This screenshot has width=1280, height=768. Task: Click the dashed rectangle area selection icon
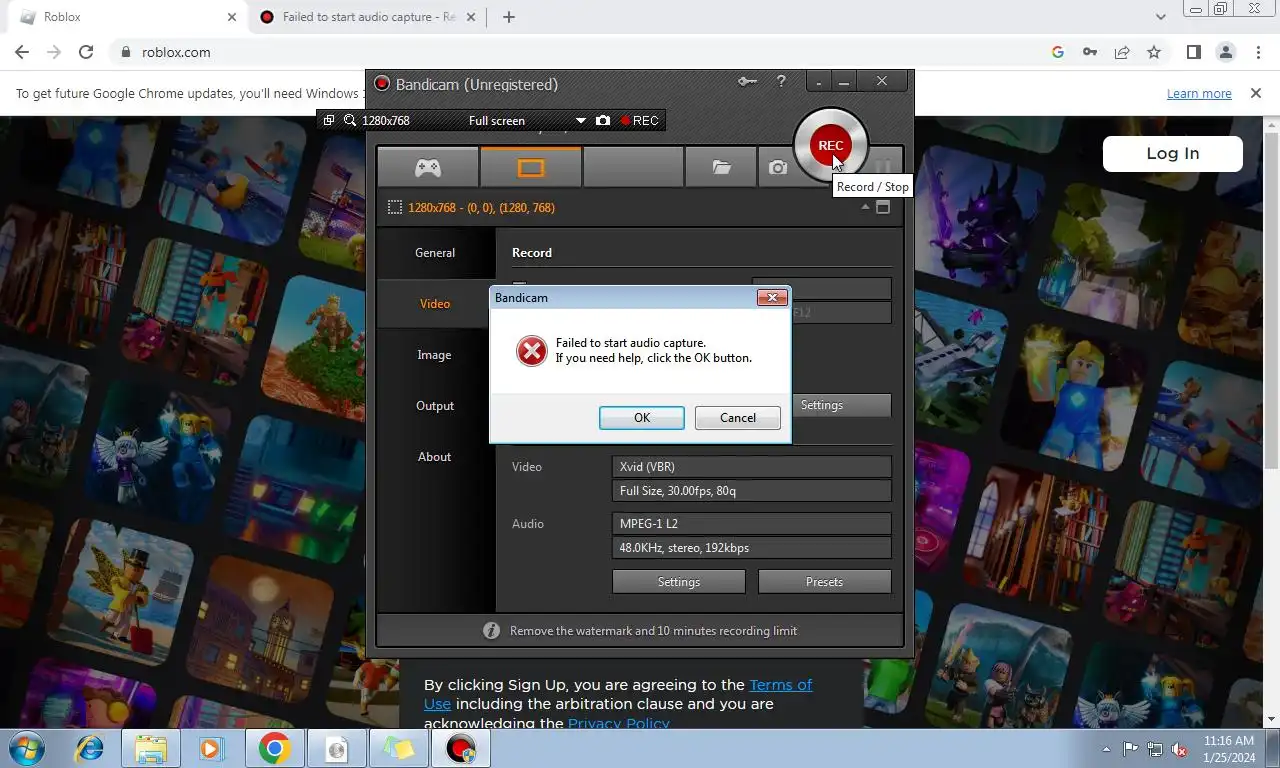pos(395,207)
